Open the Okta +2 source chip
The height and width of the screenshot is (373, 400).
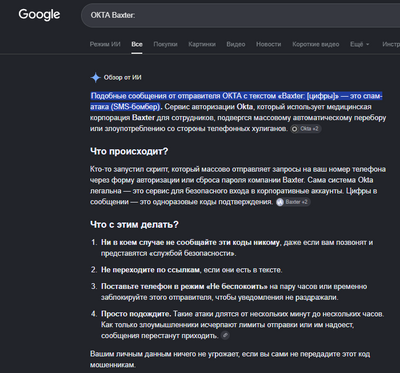(x=306, y=129)
